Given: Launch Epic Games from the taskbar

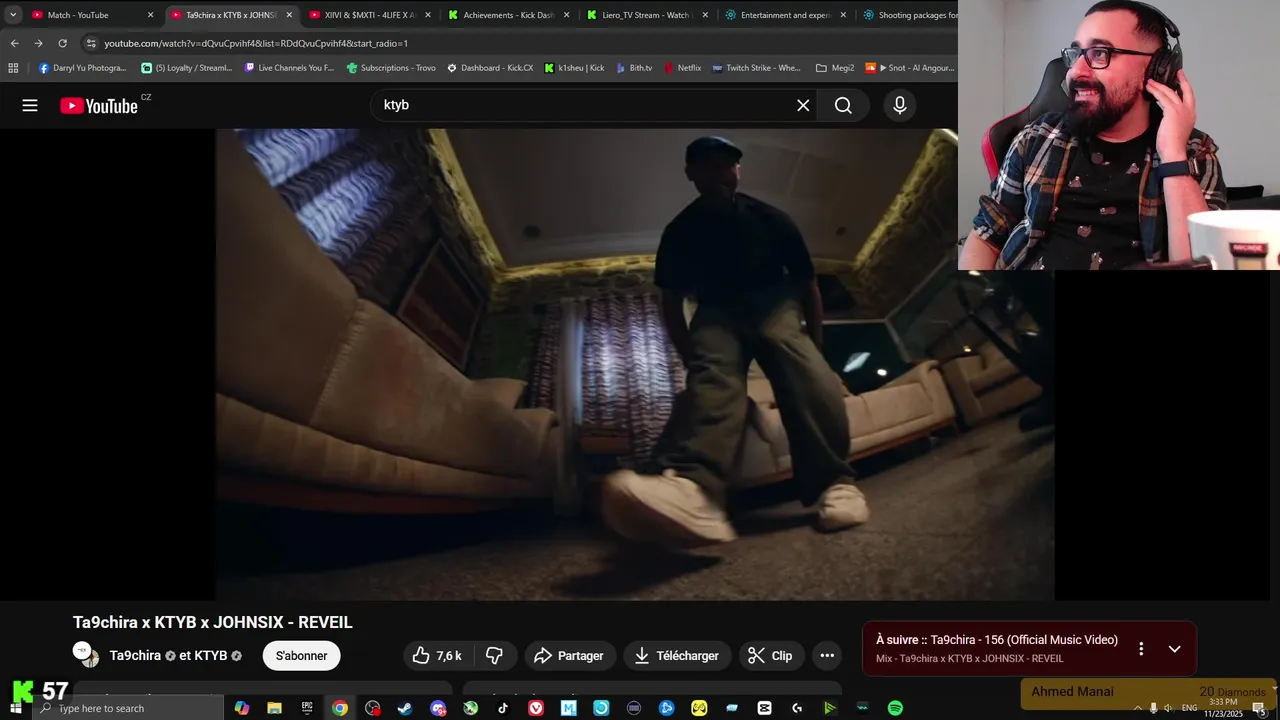Looking at the screenshot, I should tap(307, 708).
